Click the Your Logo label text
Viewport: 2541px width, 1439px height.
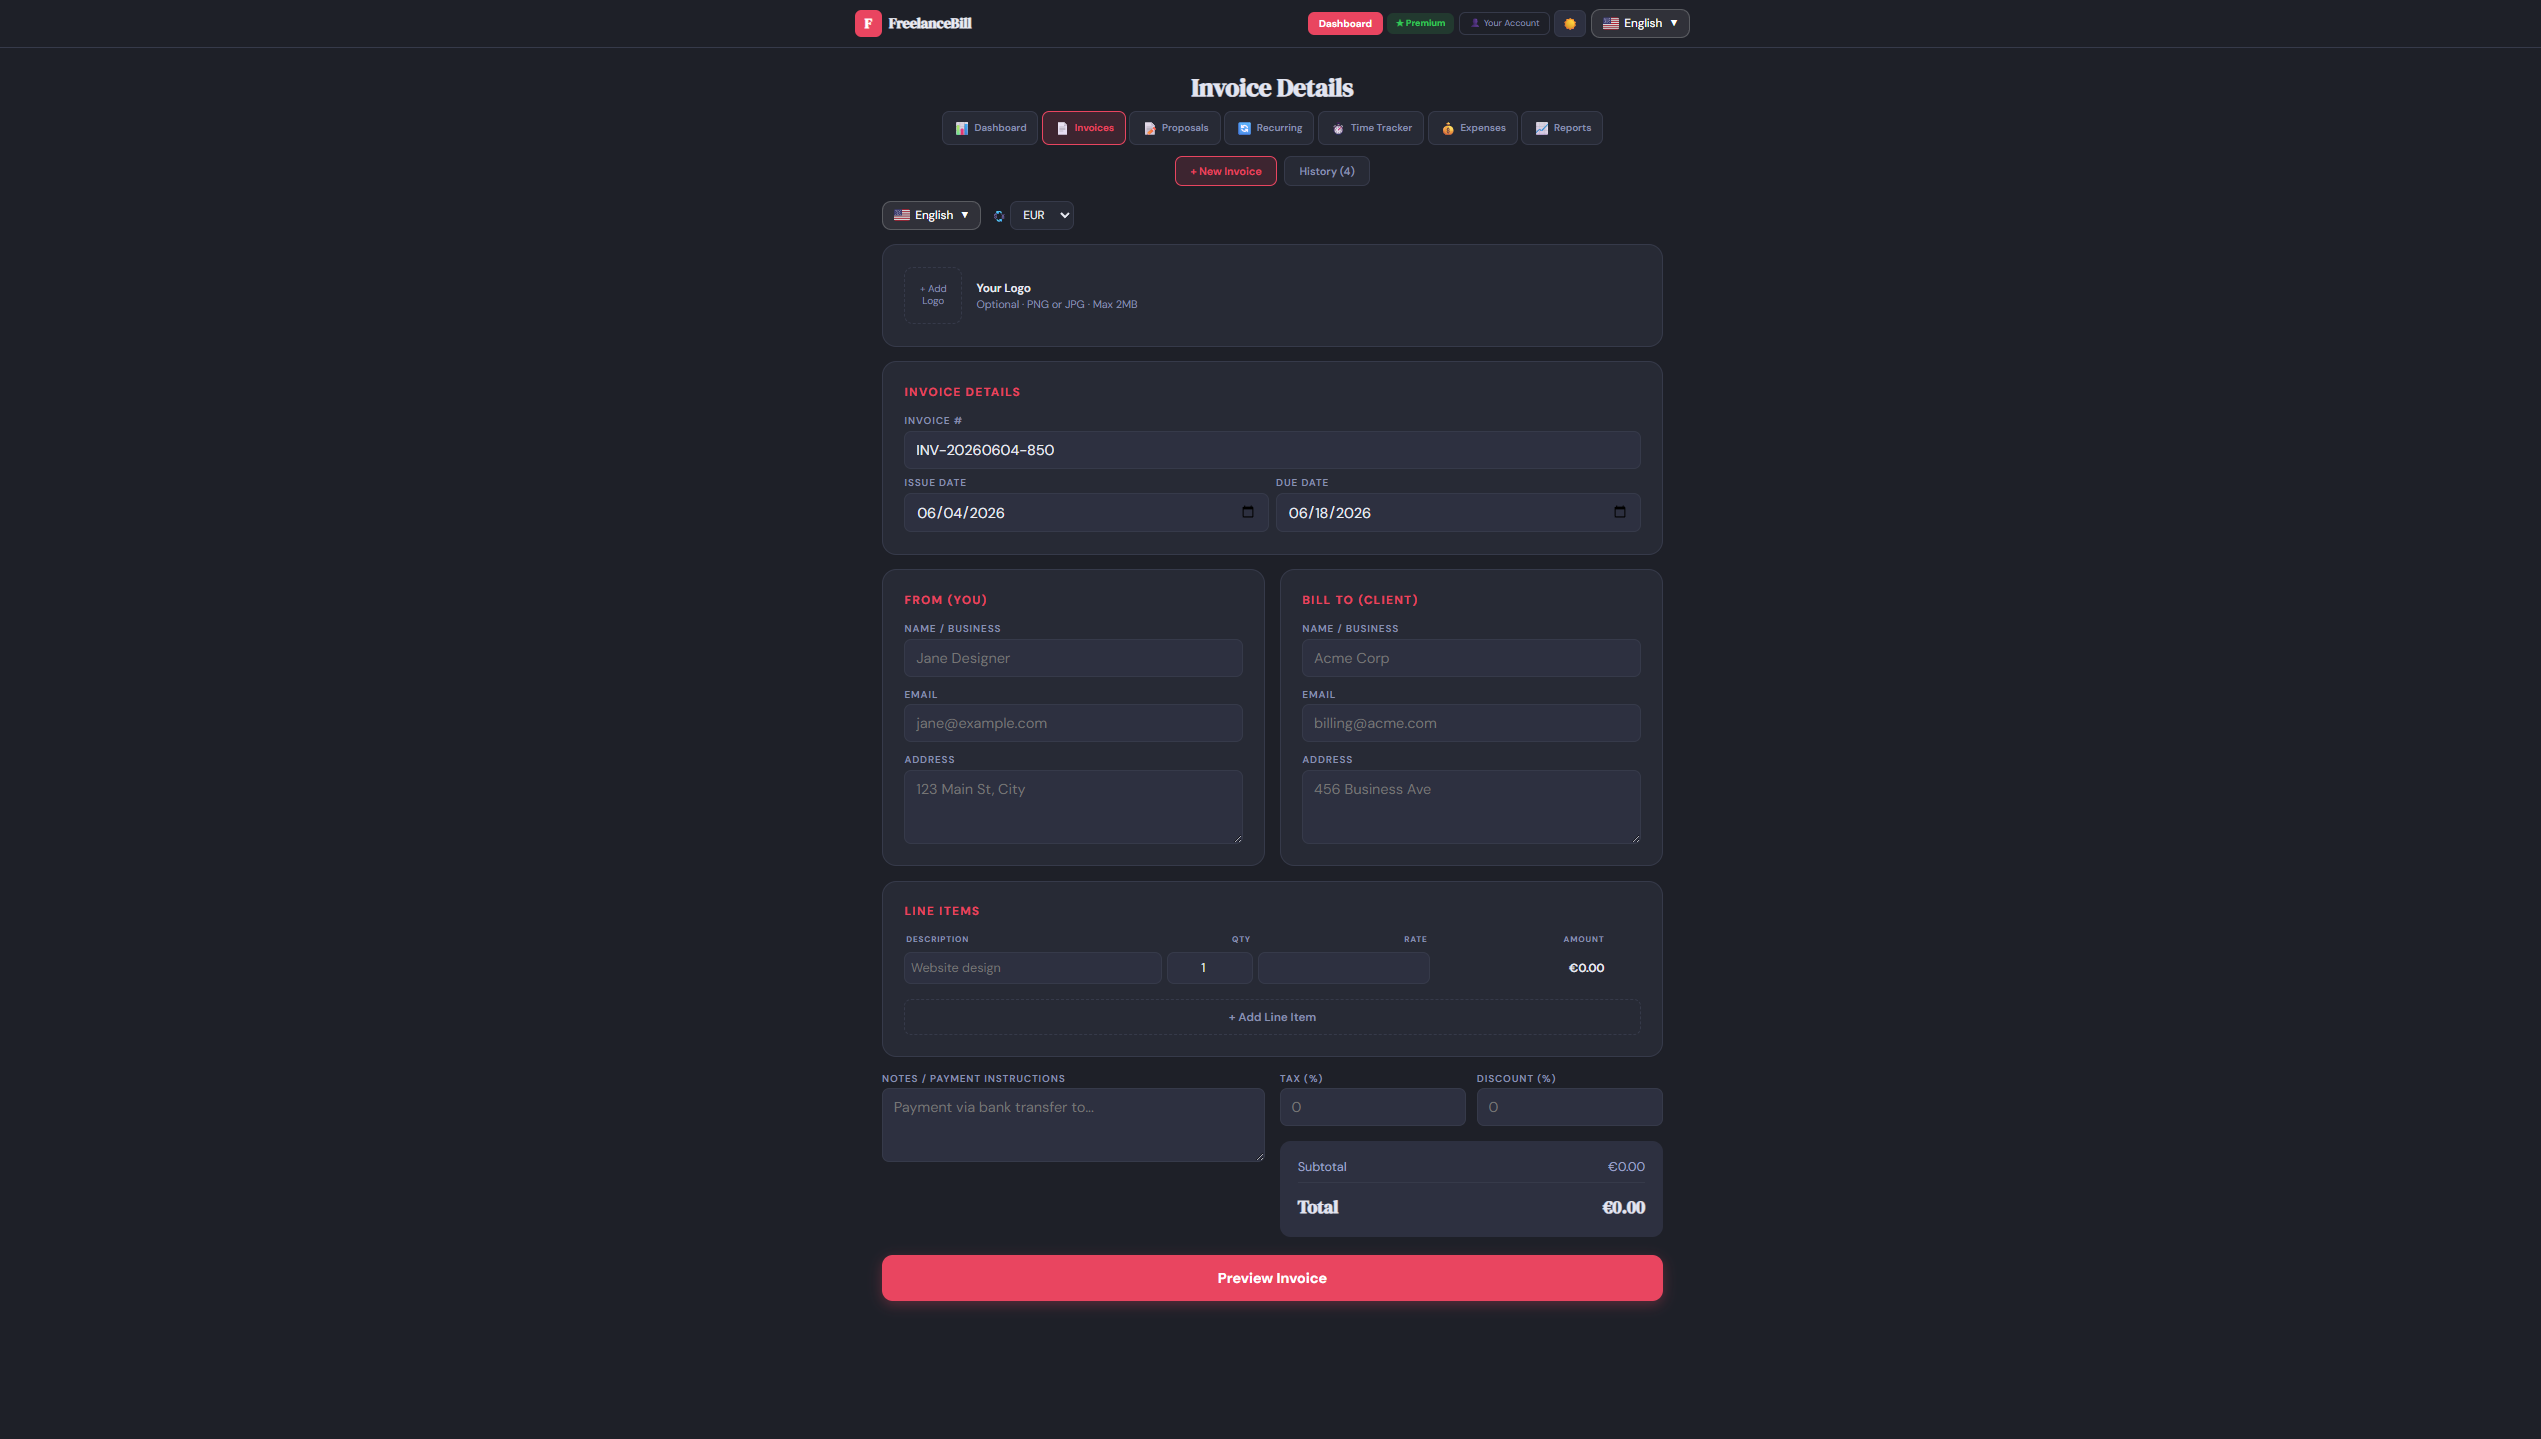1002,288
